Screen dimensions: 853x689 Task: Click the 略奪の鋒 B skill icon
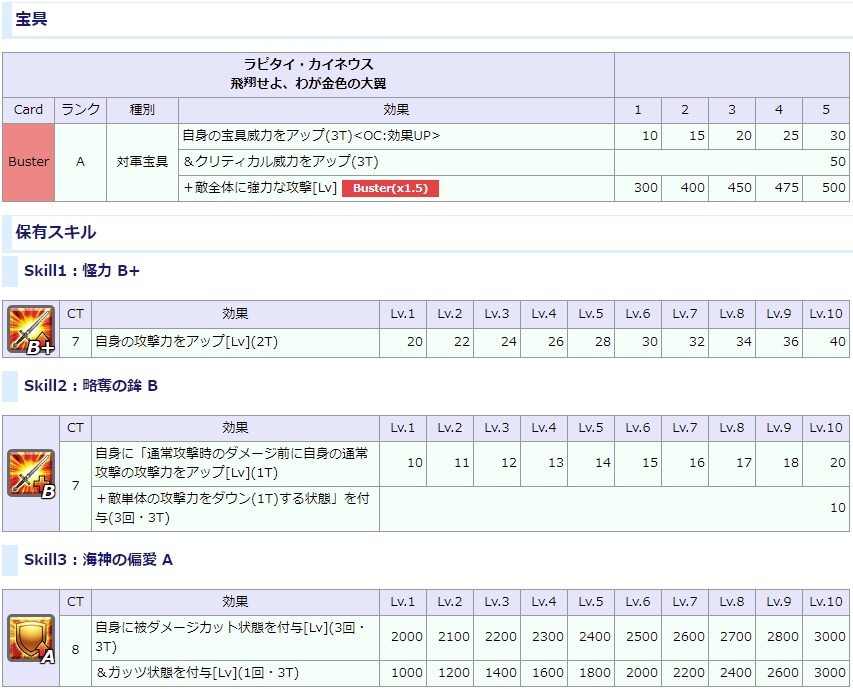pyautogui.click(x=31, y=473)
